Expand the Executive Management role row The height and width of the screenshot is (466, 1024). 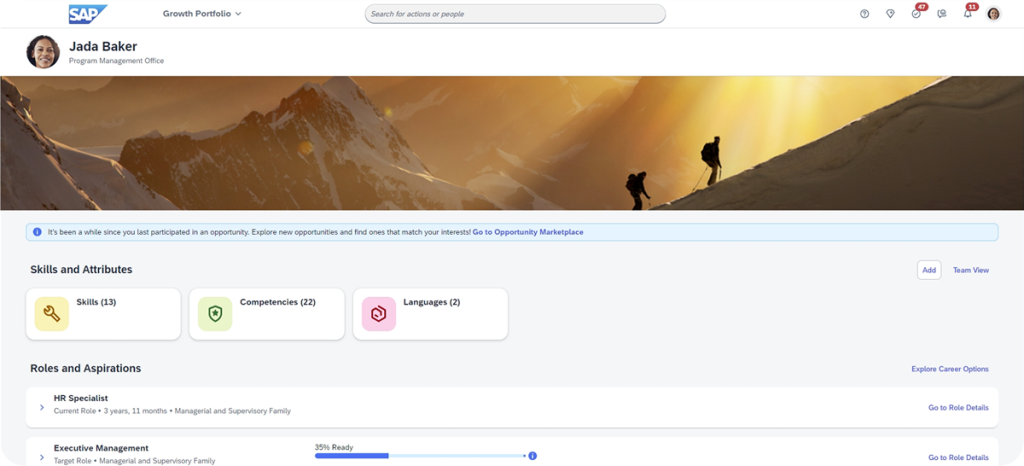point(42,458)
